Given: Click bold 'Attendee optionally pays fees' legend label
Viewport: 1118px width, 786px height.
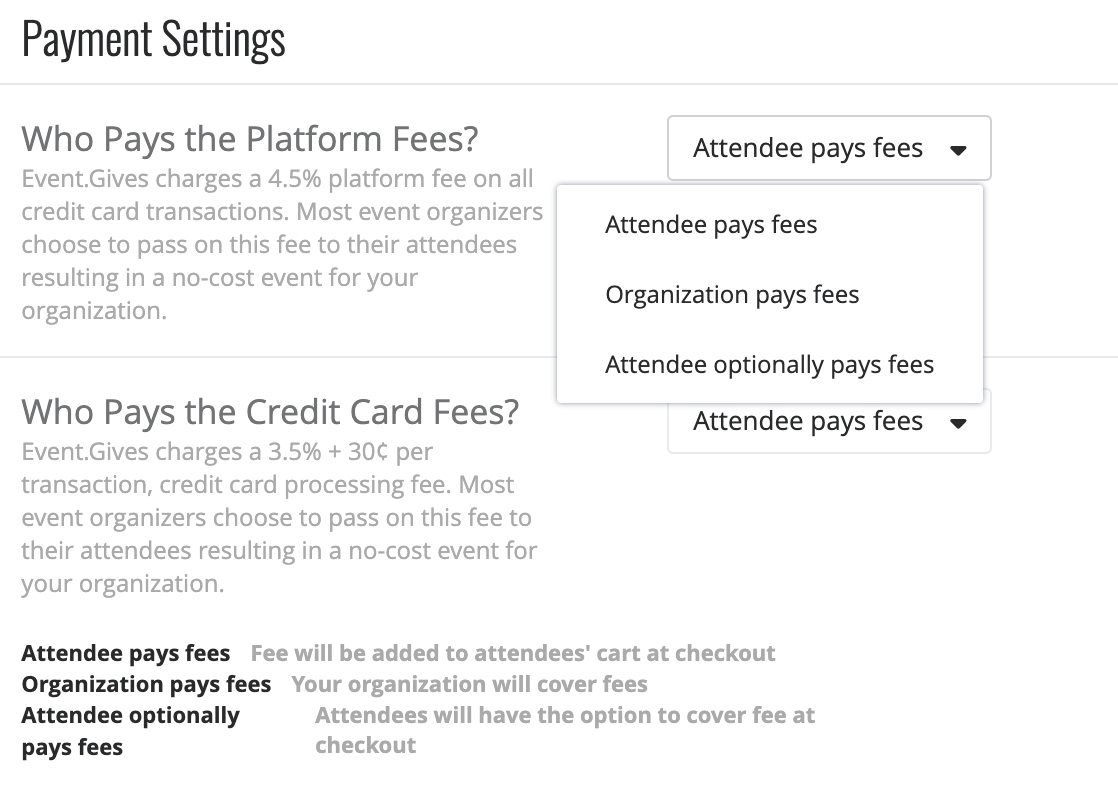Looking at the screenshot, I should click(130, 731).
